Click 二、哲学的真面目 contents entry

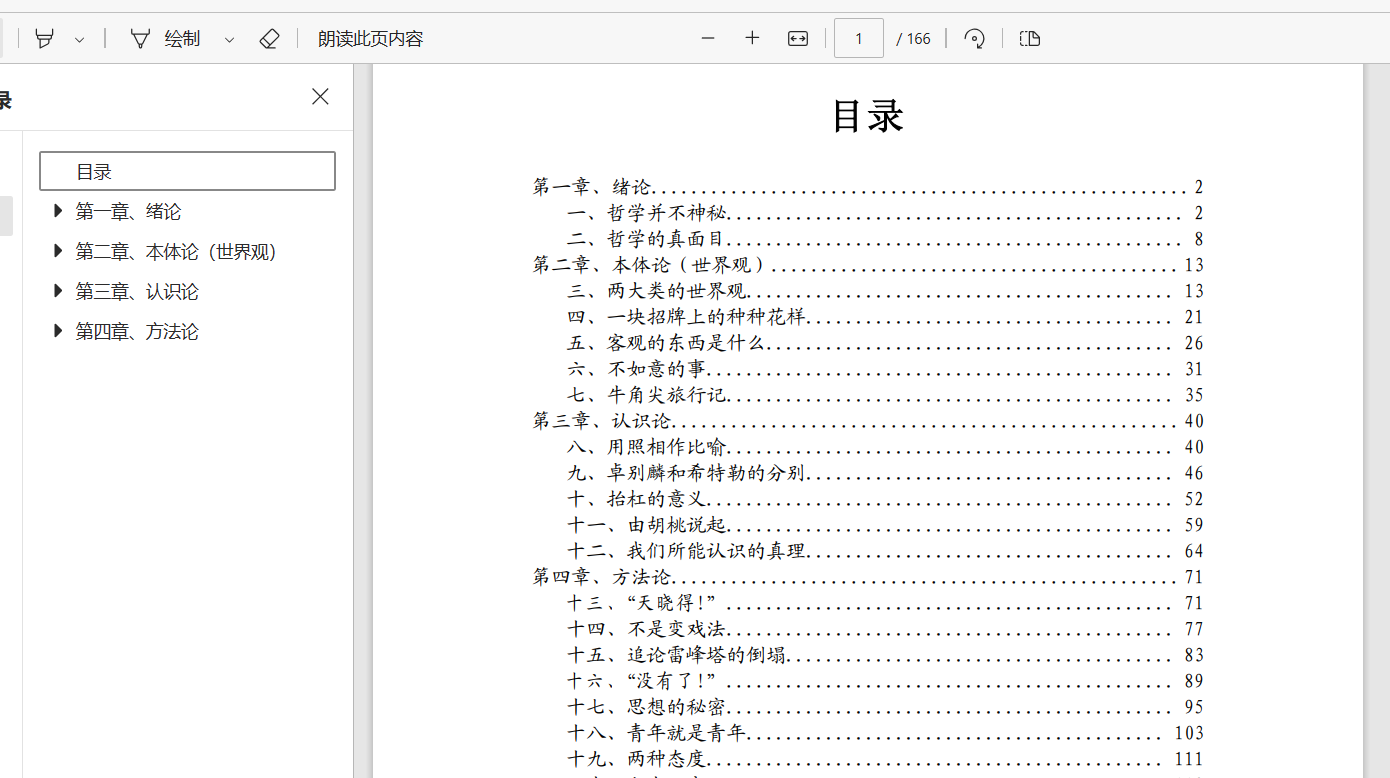pos(885,239)
